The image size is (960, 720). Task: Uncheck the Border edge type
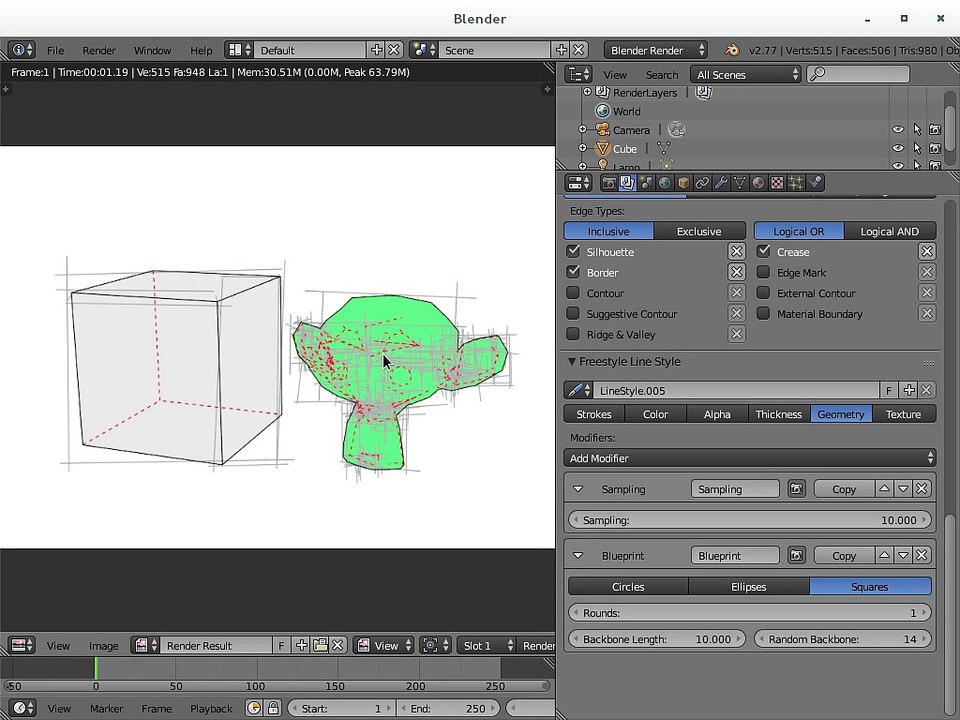573,272
